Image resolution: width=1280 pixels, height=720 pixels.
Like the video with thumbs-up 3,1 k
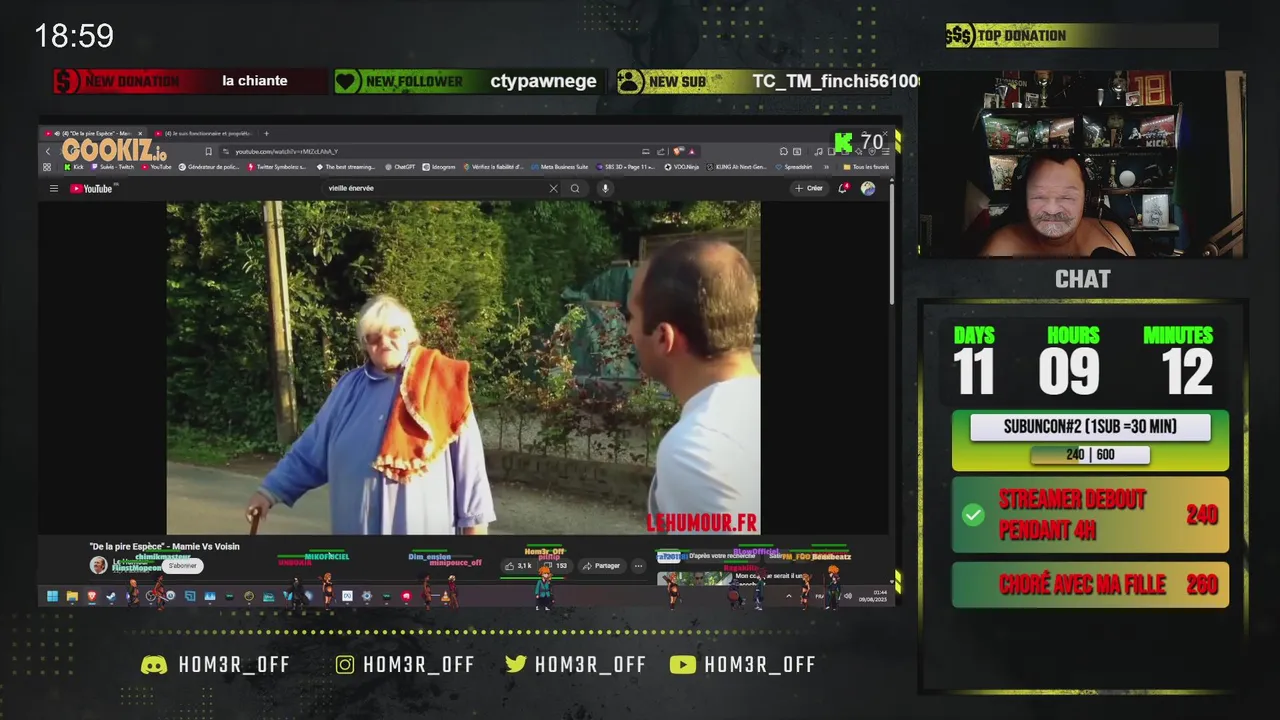point(519,566)
